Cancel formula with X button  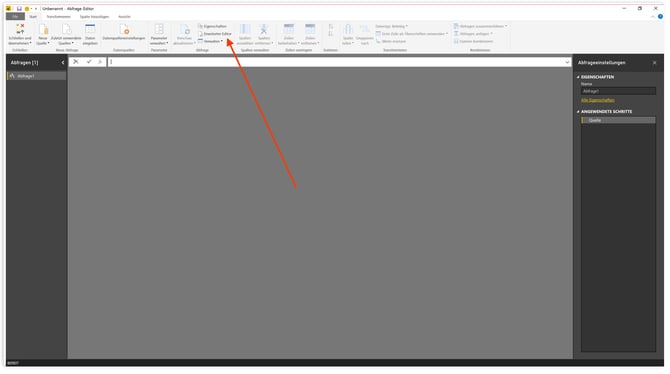pos(76,62)
